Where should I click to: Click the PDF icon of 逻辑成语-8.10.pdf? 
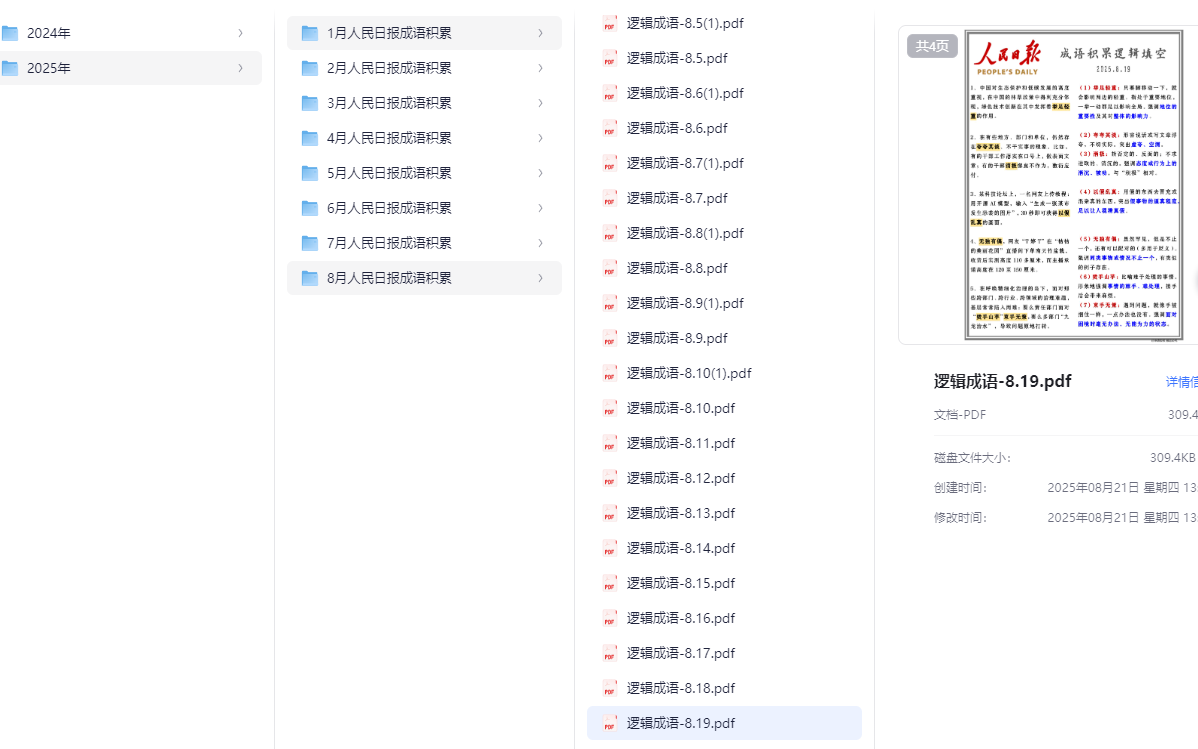tap(610, 408)
